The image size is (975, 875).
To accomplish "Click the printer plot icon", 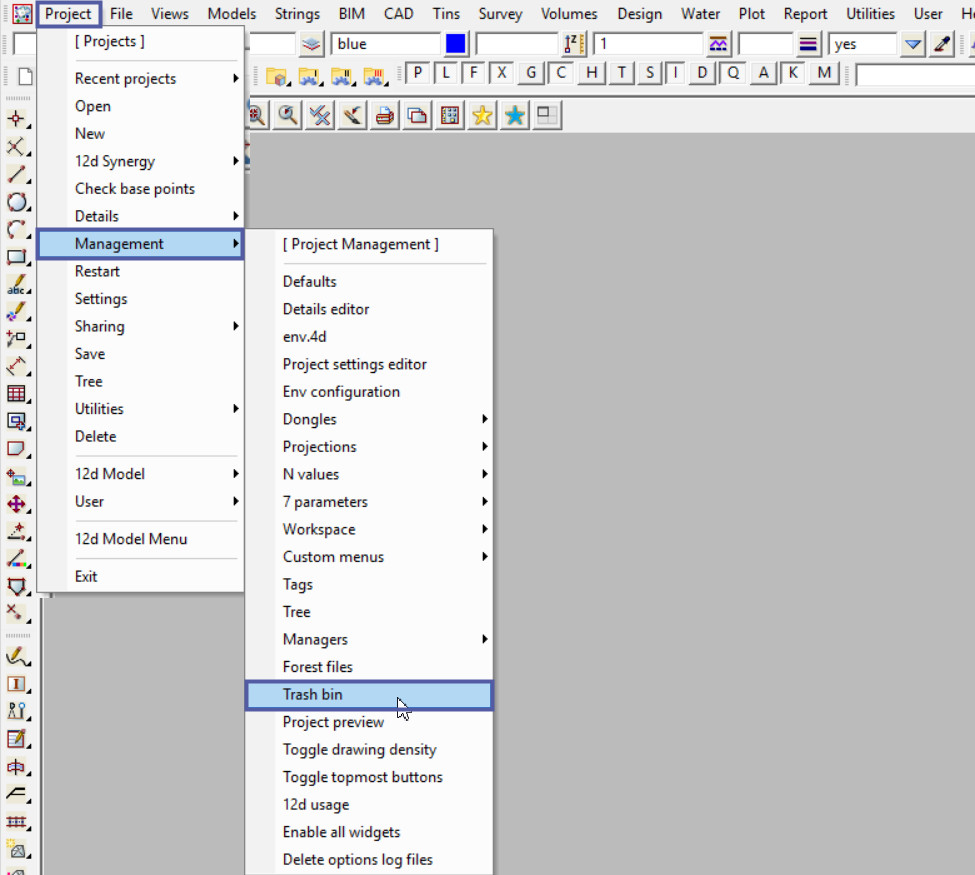I will coord(385,116).
